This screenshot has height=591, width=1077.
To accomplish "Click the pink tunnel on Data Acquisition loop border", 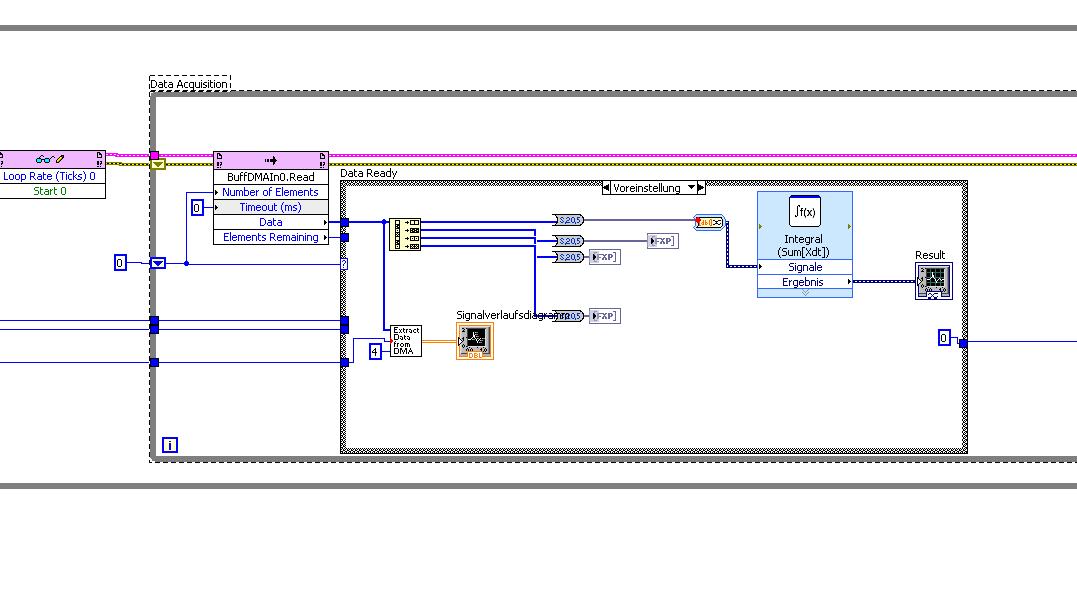I will point(155,156).
